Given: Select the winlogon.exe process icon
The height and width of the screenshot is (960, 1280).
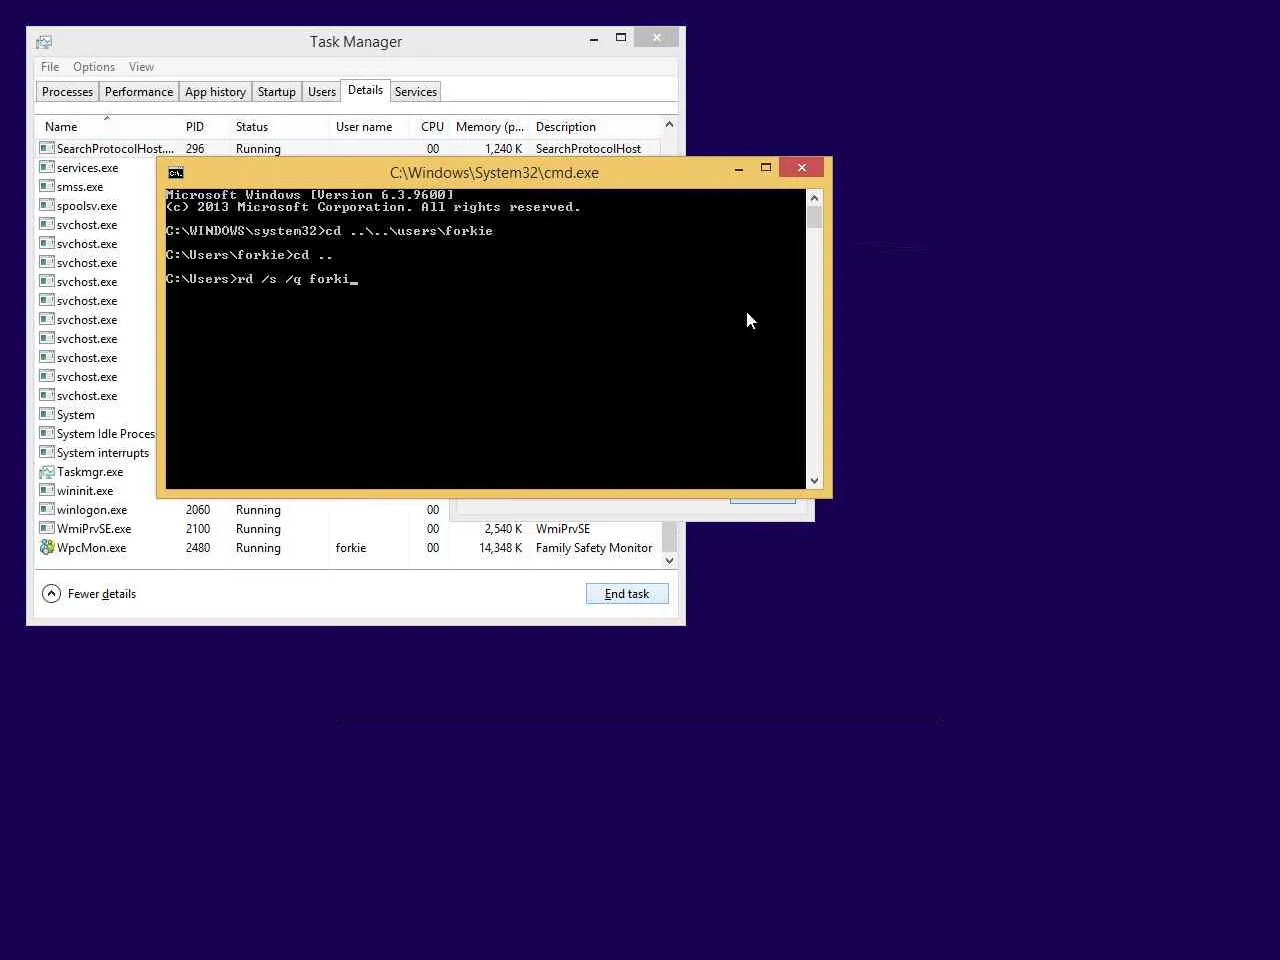Looking at the screenshot, I should tap(46, 510).
